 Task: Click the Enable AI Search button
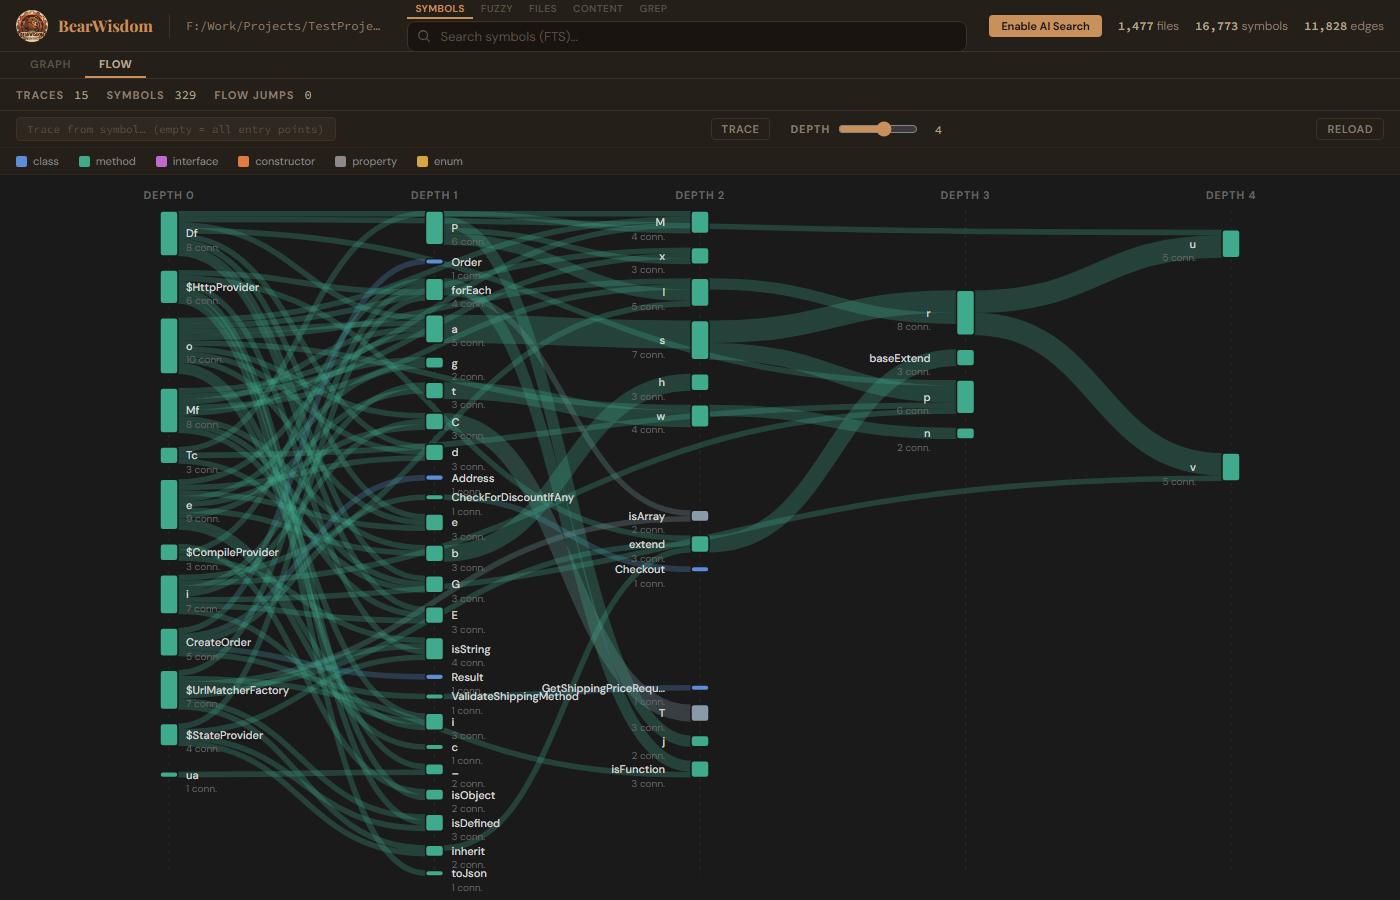1045,26
